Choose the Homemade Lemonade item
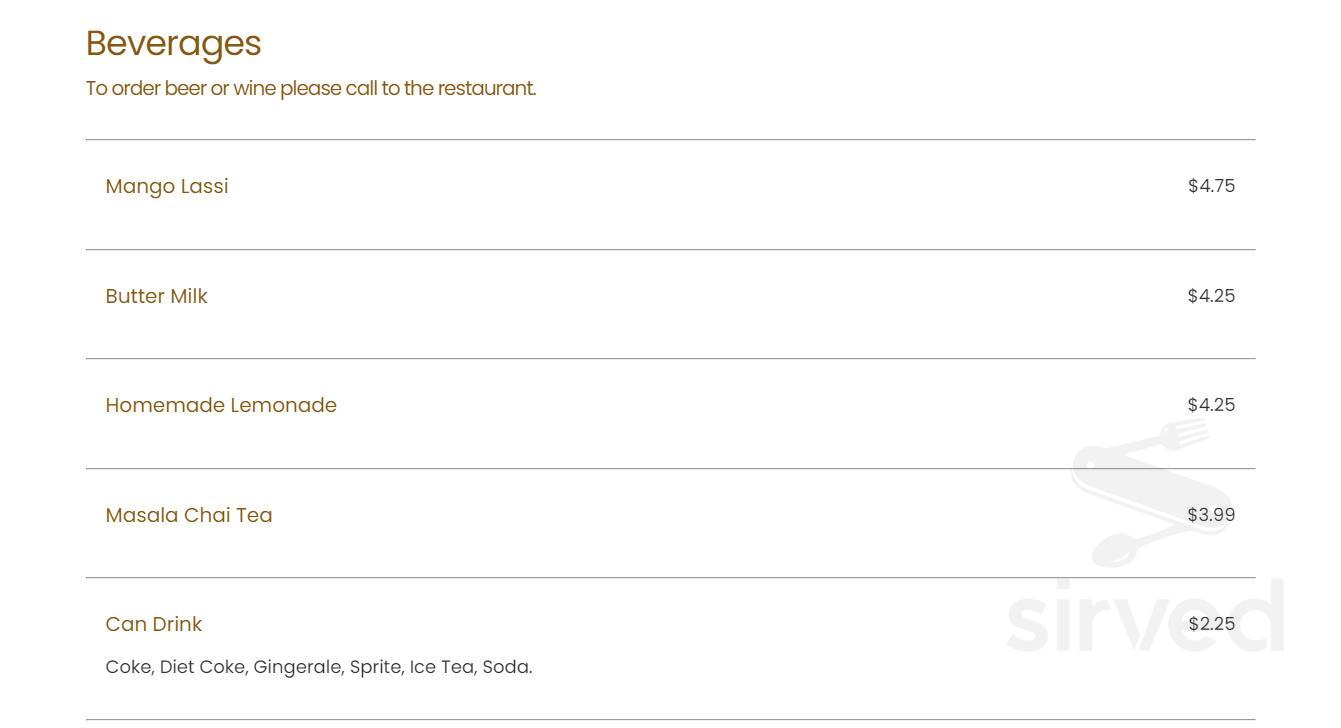Image resolution: width=1341 pixels, height=728 pixels. pyautogui.click(x=221, y=405)
